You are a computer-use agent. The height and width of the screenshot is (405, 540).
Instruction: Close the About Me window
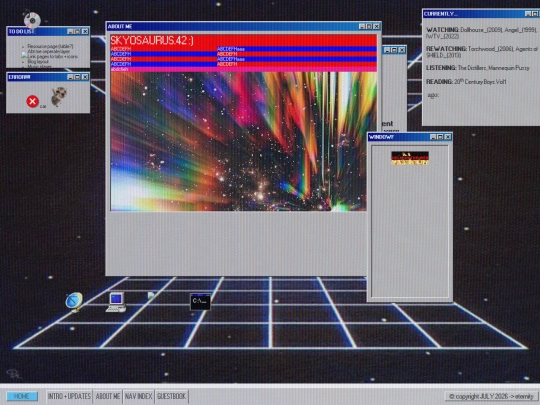point(376,27)
